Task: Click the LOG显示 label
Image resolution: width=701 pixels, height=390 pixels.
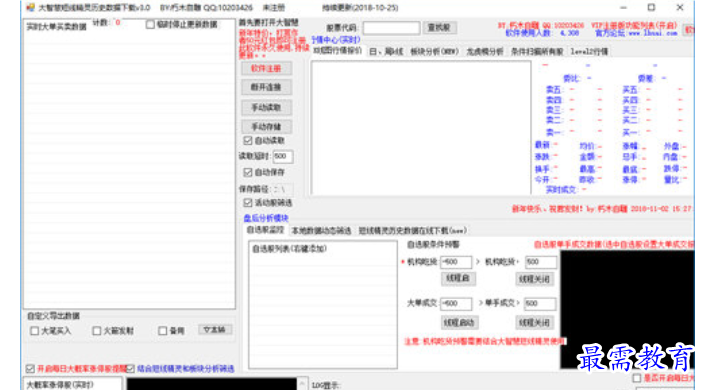Action: coord(326,385)
